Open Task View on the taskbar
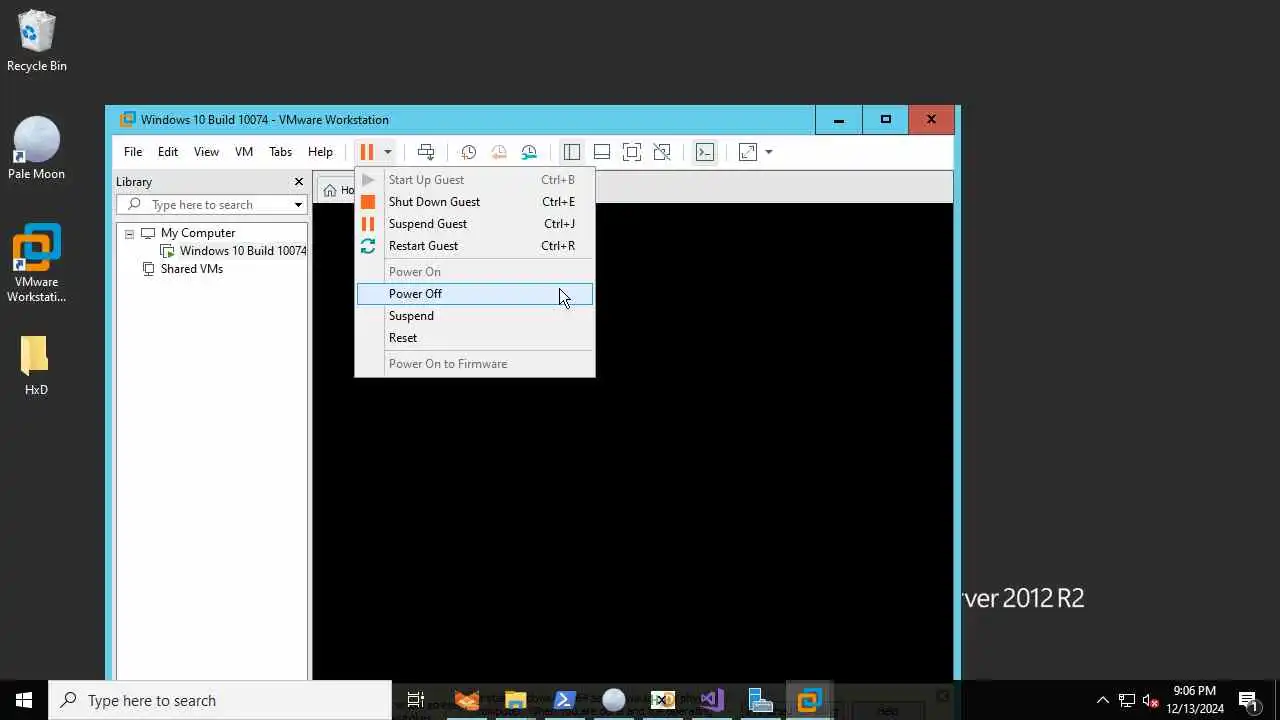The image size is (1280, 720). click(416, 700)
